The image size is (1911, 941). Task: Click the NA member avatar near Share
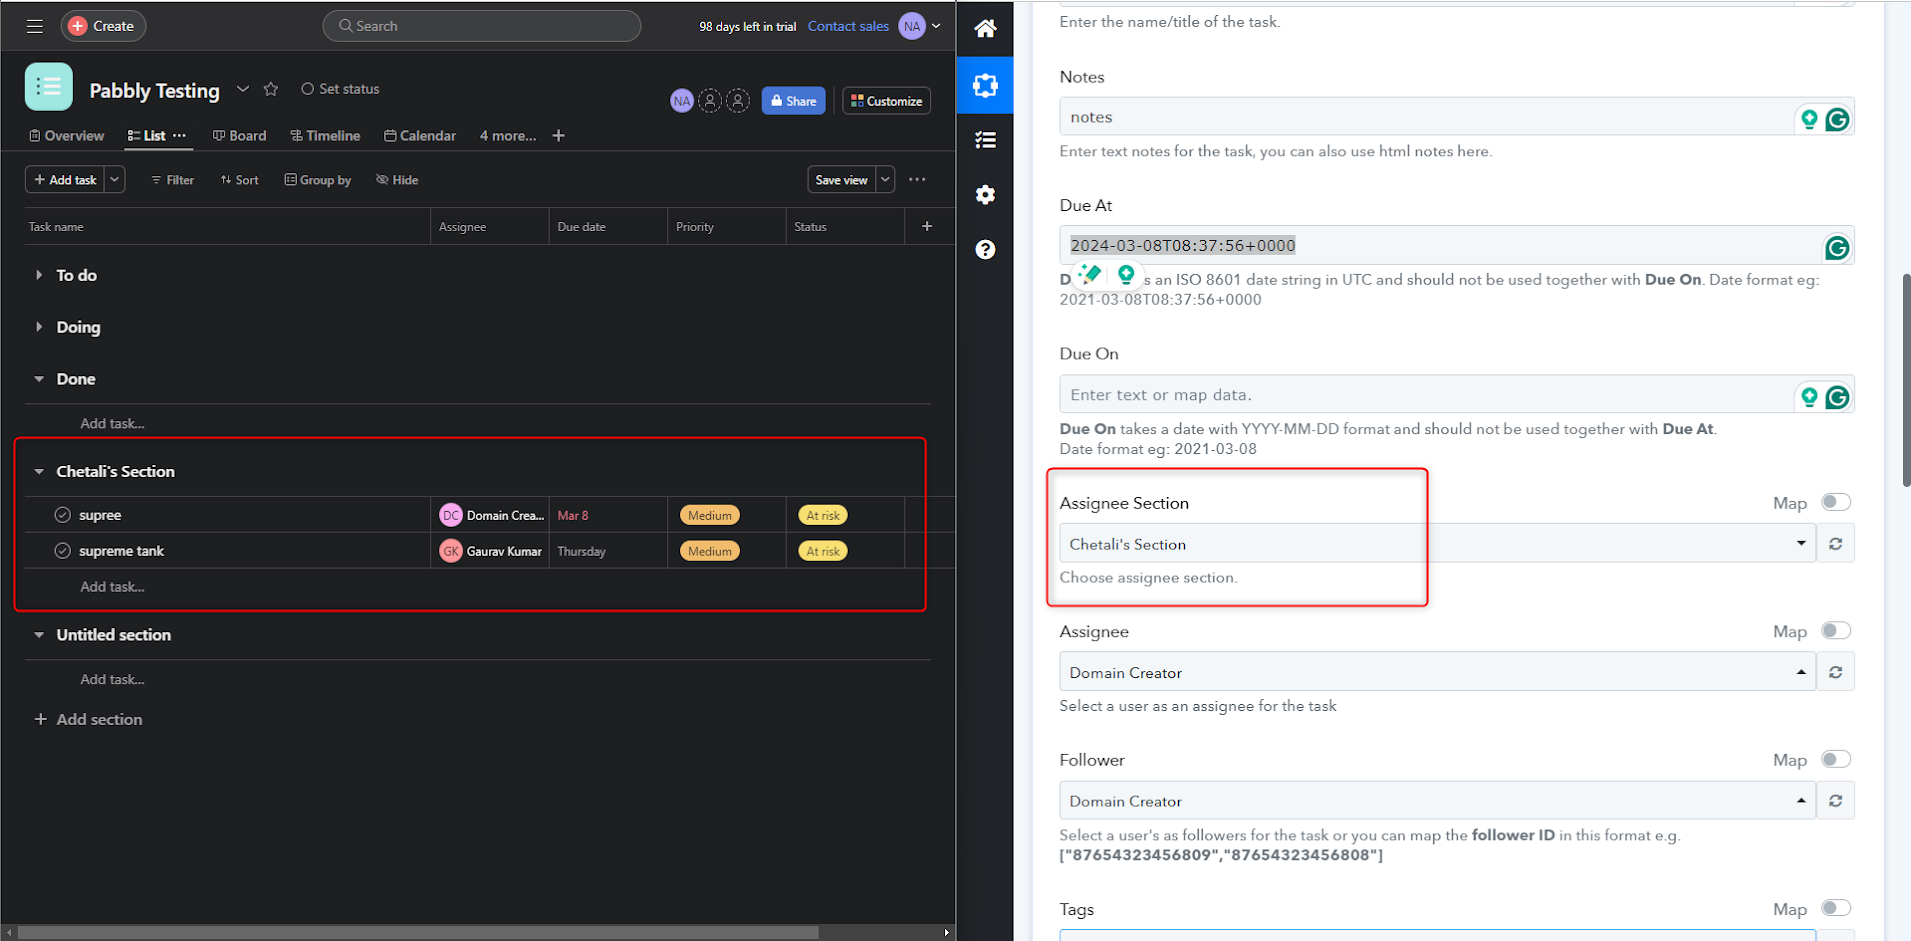coord(682,101)
